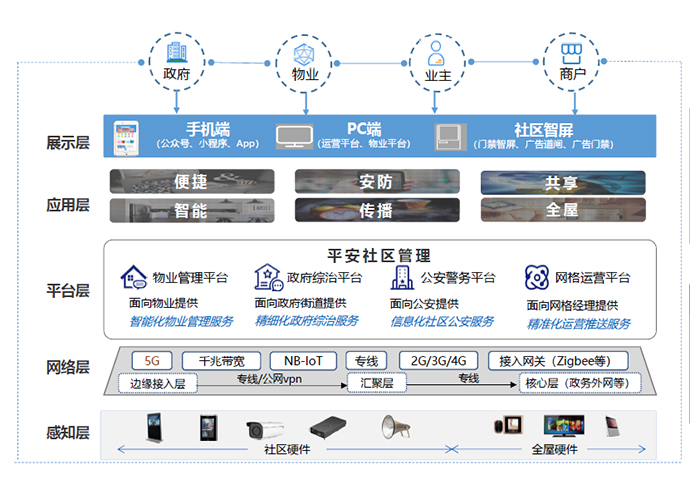This screenshot has width=700, height=503.
Task: Click the phone icon beside 手机端
Action: coord(126,138)
